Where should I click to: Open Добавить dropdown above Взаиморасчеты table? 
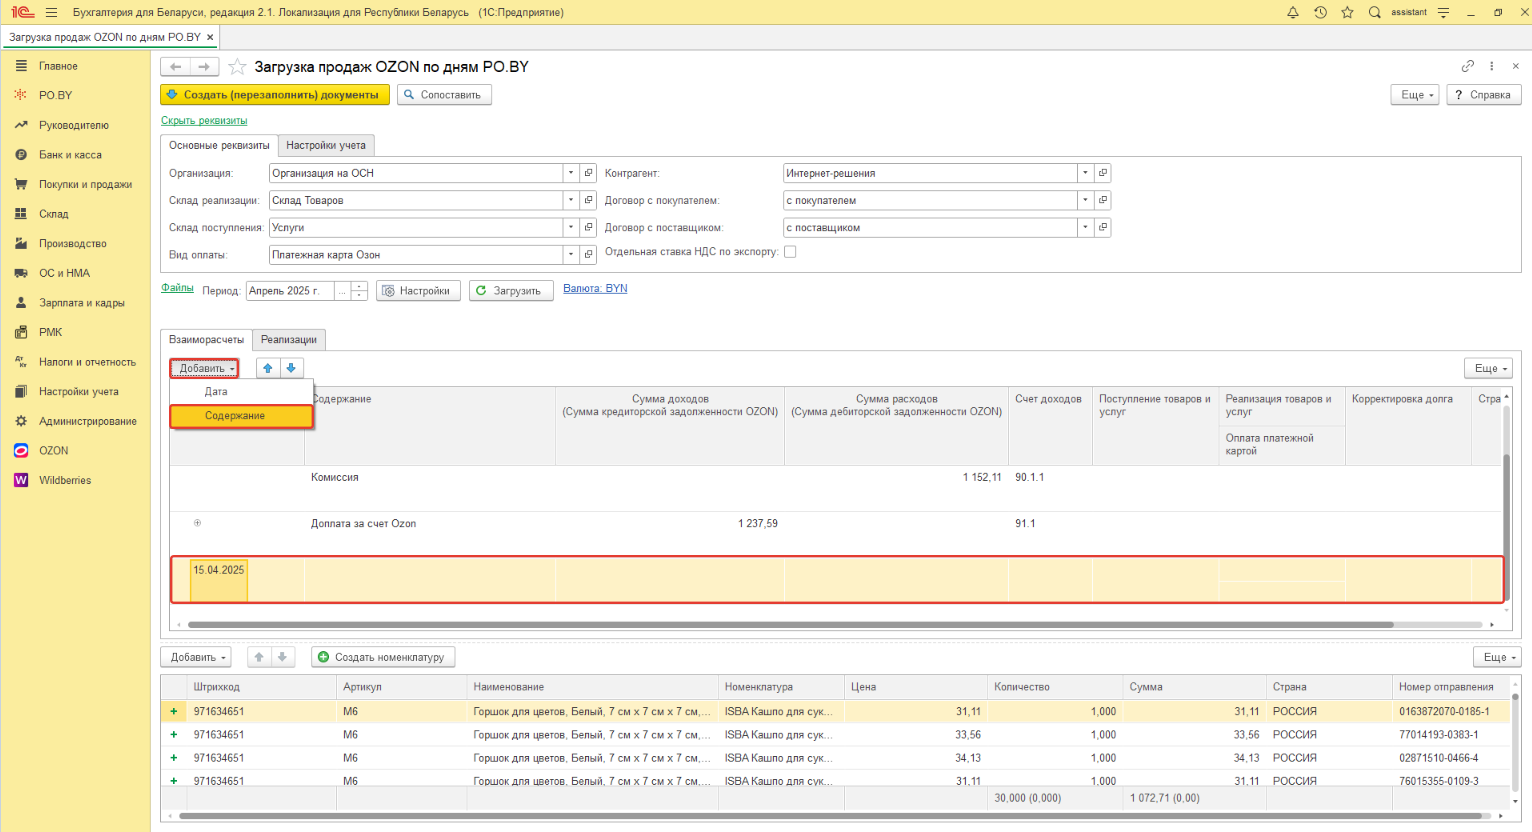coord(204,368)
